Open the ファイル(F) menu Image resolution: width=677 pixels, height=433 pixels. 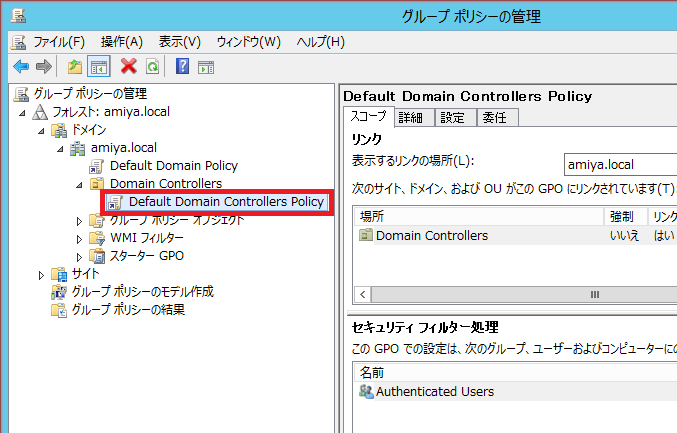click(59, 42)
